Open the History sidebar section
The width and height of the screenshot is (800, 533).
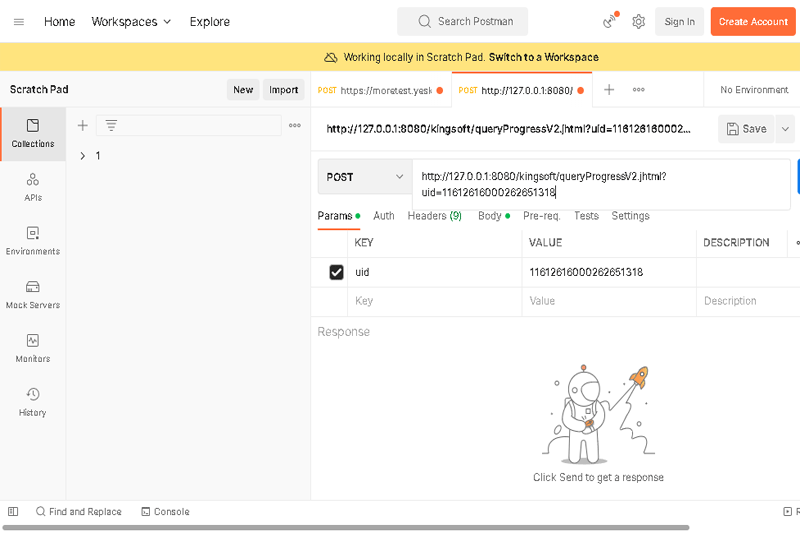33,402
